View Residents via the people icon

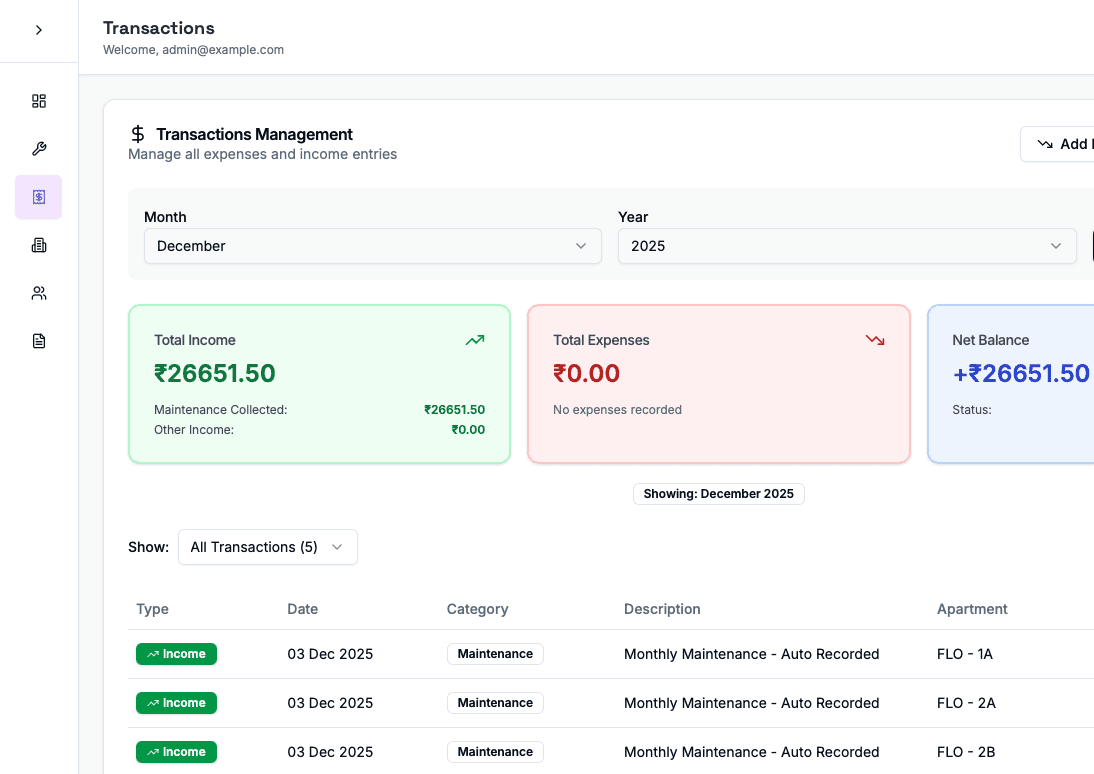pyautogui.click(x=38, y=292)
